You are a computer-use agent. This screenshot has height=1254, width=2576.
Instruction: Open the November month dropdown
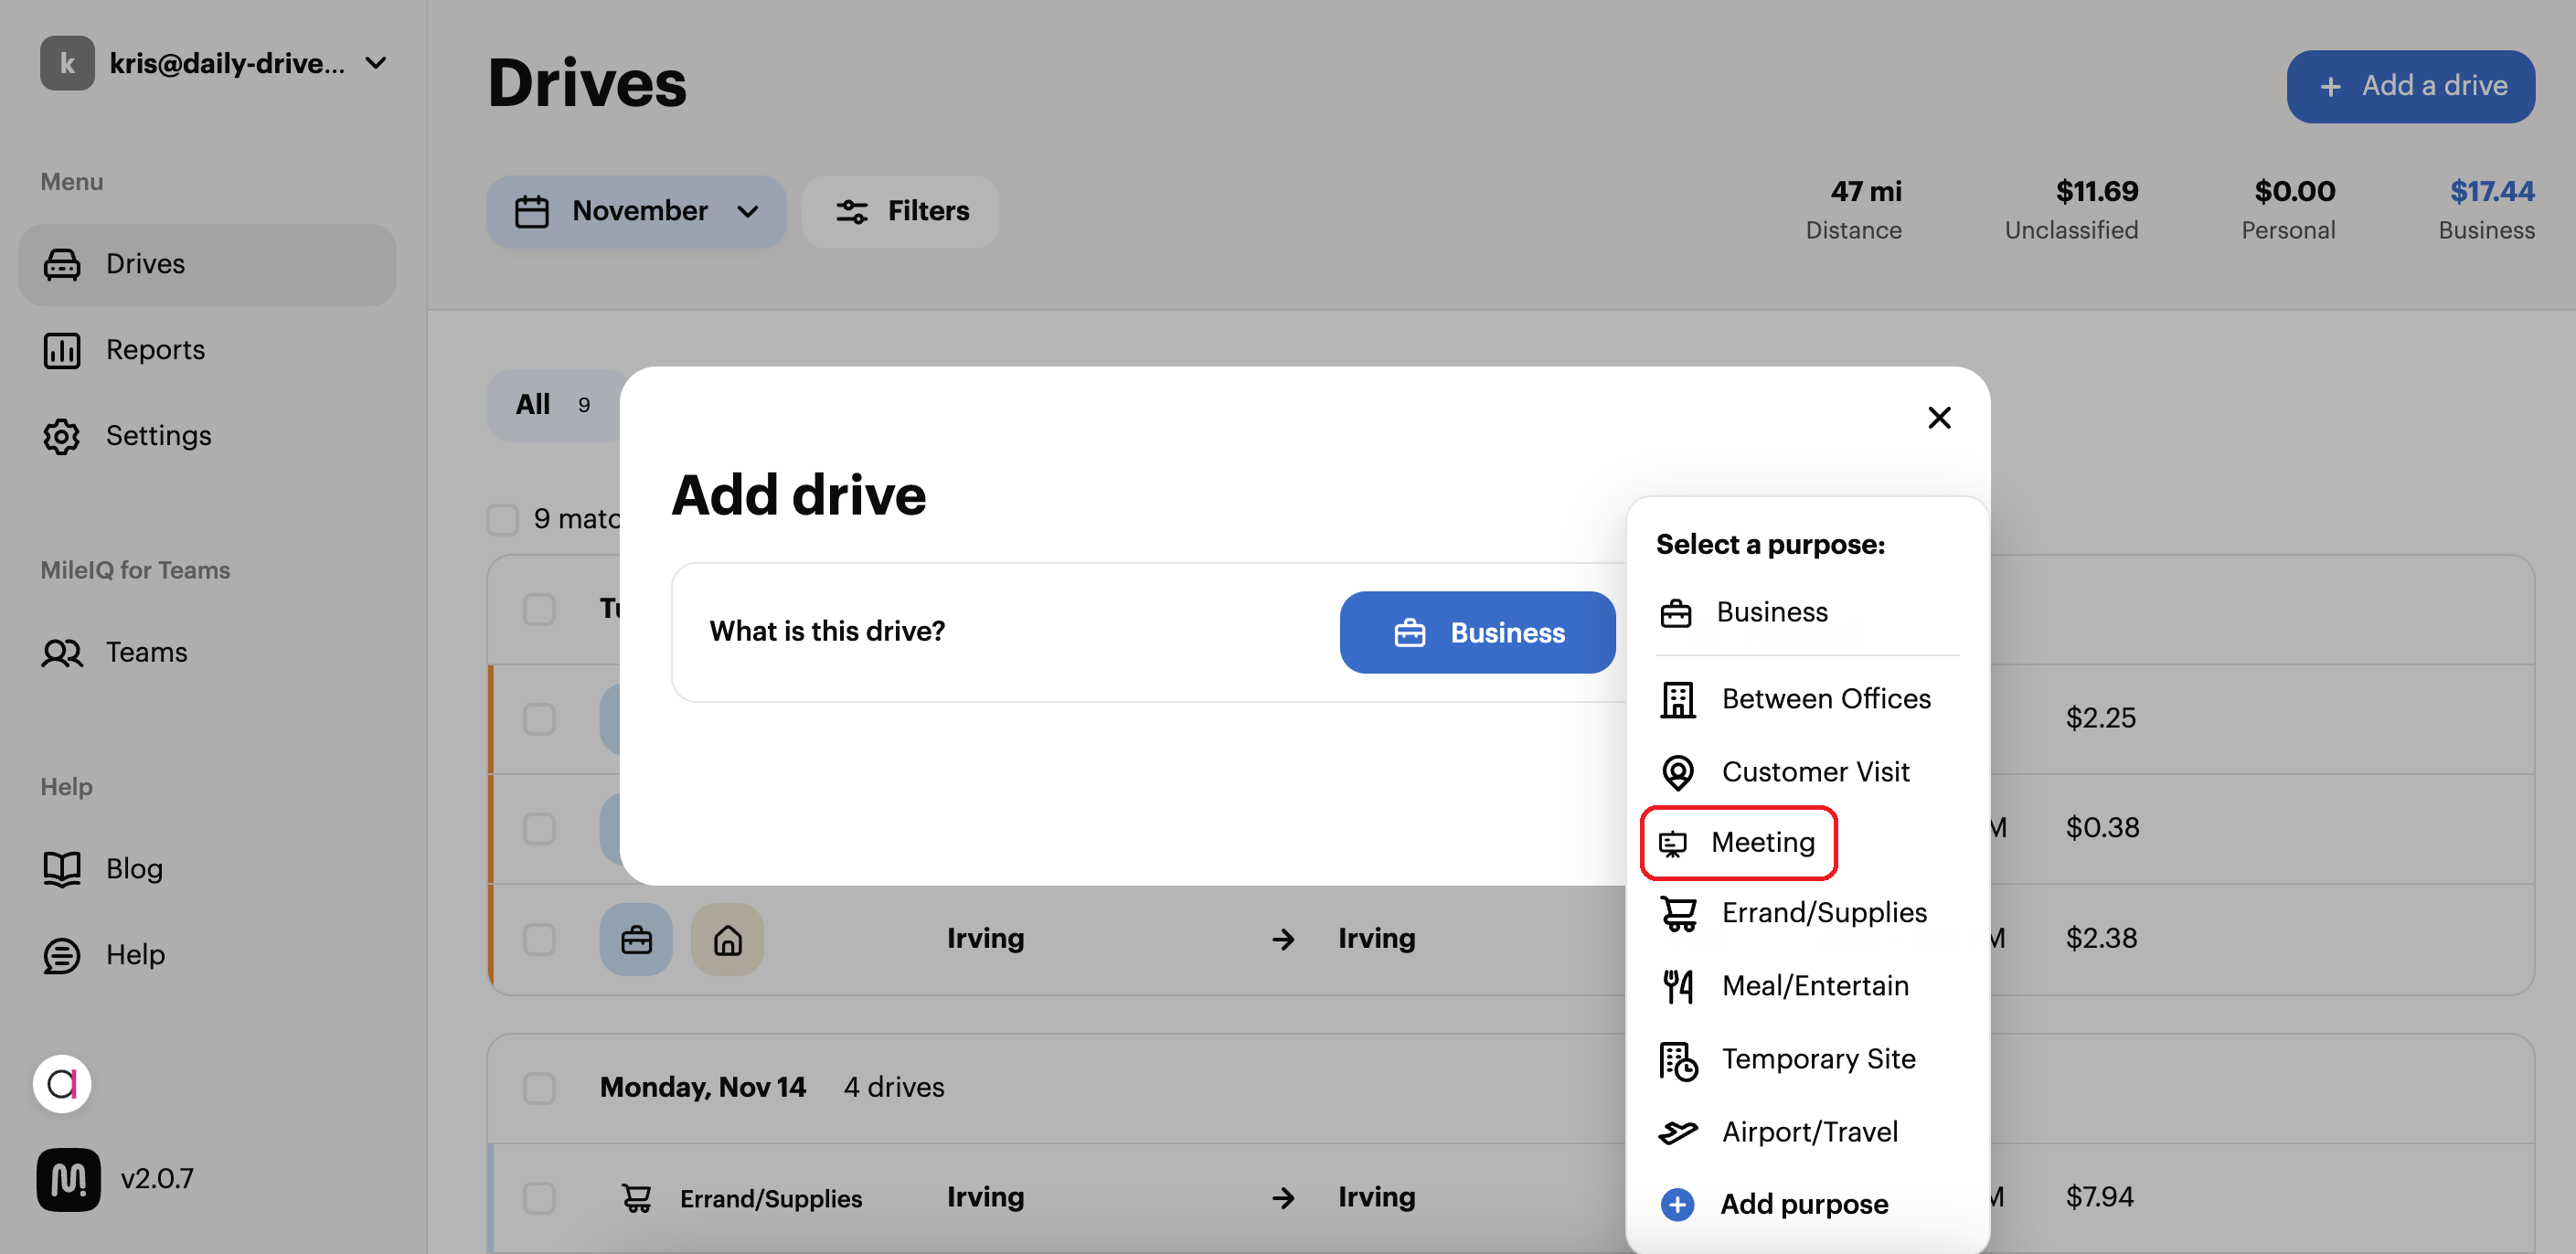point(636,211)
